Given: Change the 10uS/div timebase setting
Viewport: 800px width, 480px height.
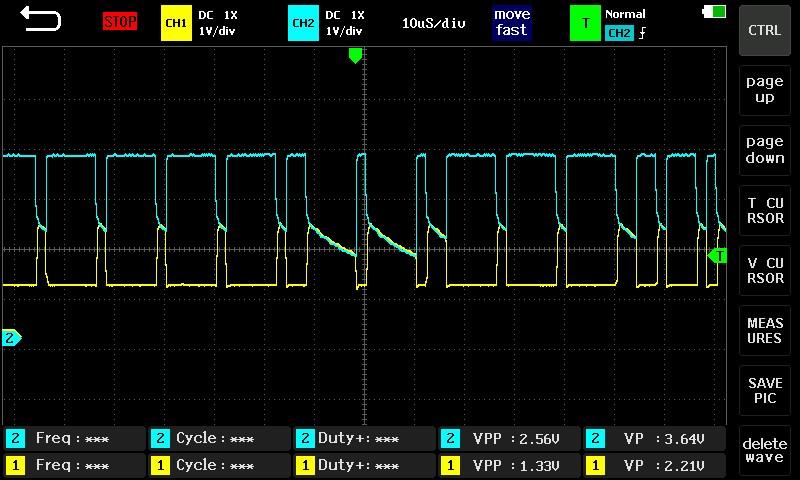Looking at the screenshot, I should (434, 23).
